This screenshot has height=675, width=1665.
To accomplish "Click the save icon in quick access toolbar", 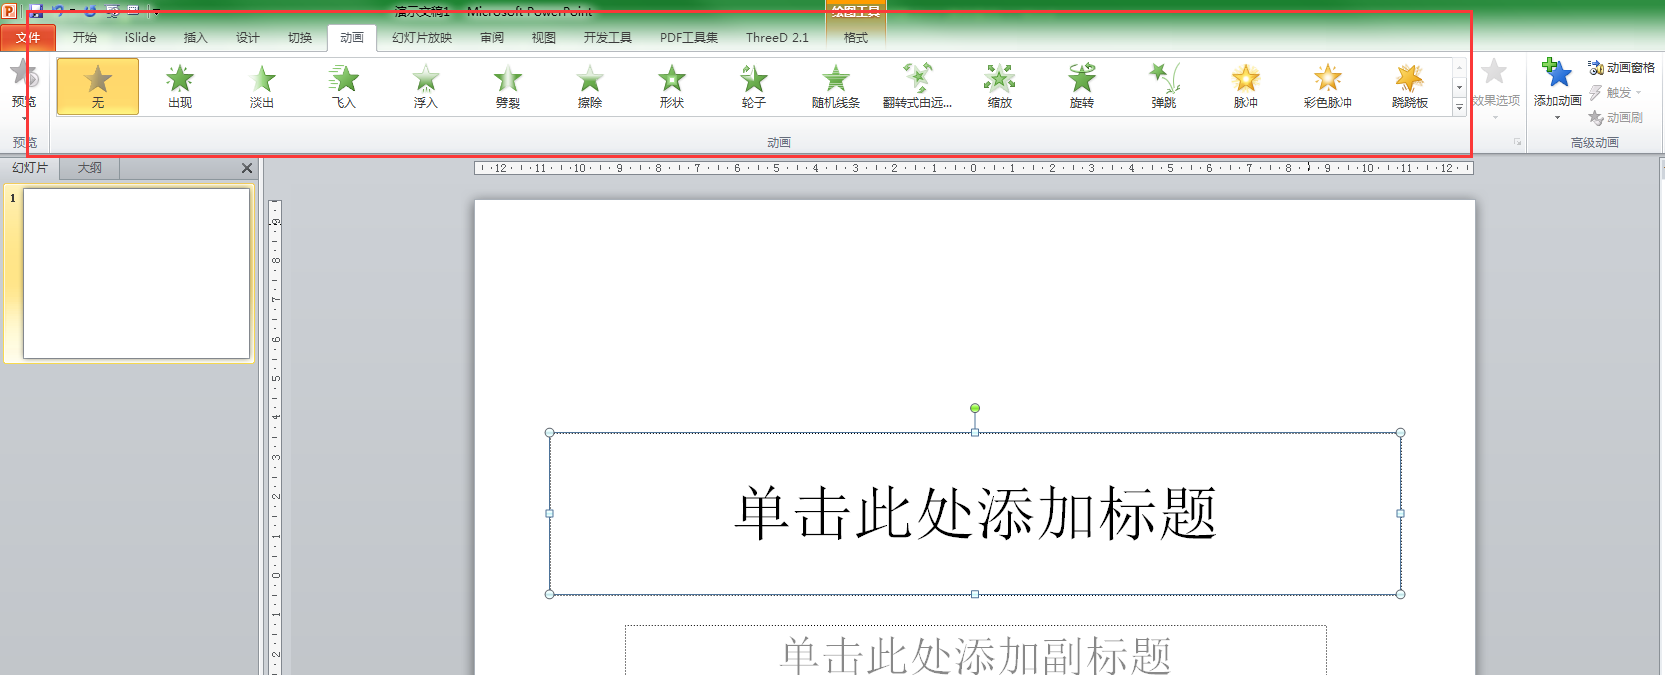I will coord(37,12).
